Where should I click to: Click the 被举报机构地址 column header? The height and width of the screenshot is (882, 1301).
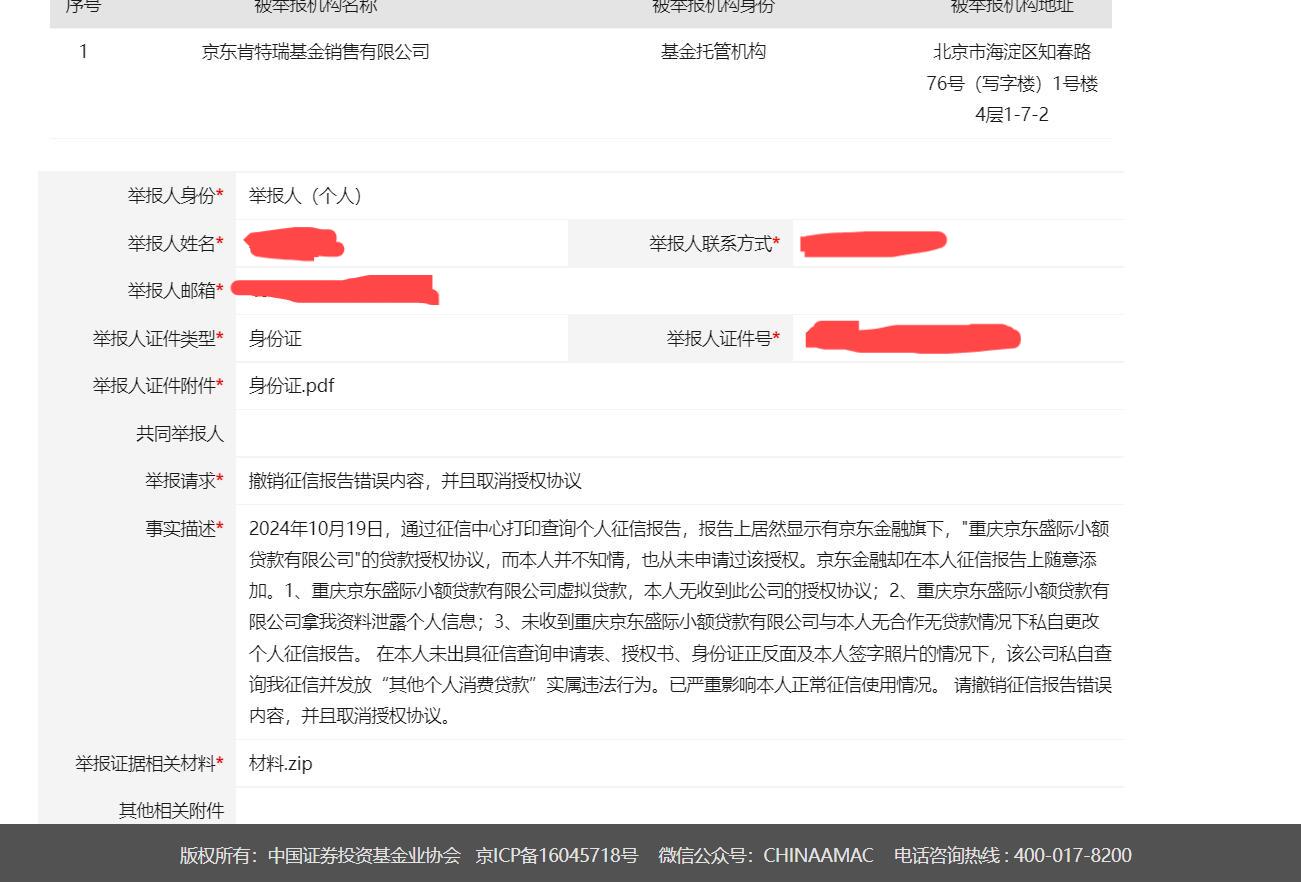pos(1012,6)
